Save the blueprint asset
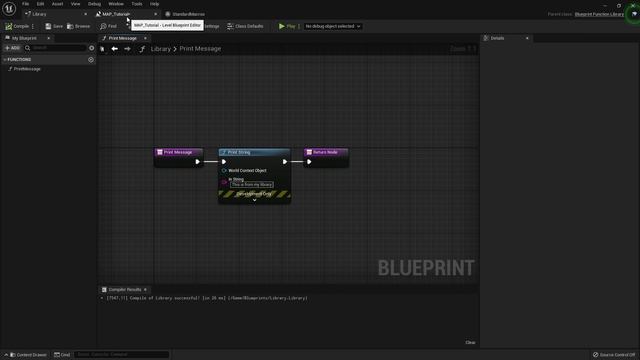The width and height of the screenshot is (640, 360). point(54,26)
